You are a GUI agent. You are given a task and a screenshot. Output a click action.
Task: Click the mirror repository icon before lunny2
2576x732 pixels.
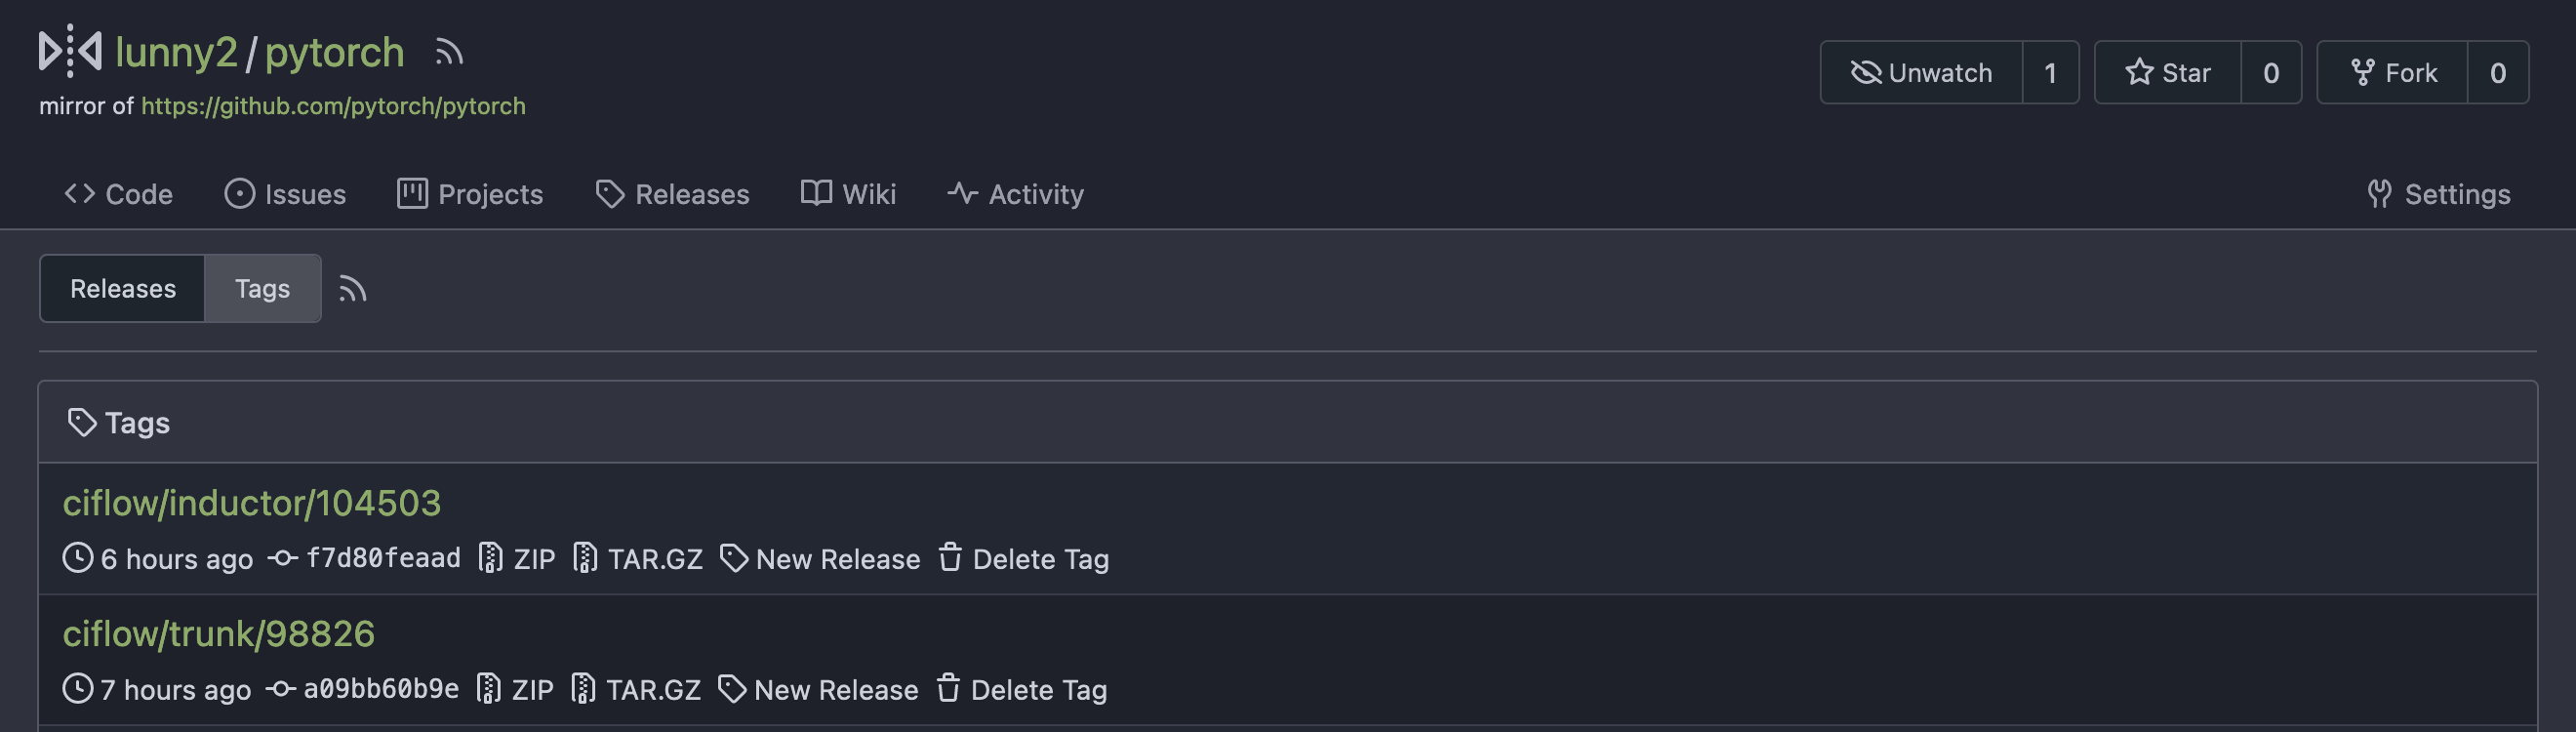tap(70, 51)
